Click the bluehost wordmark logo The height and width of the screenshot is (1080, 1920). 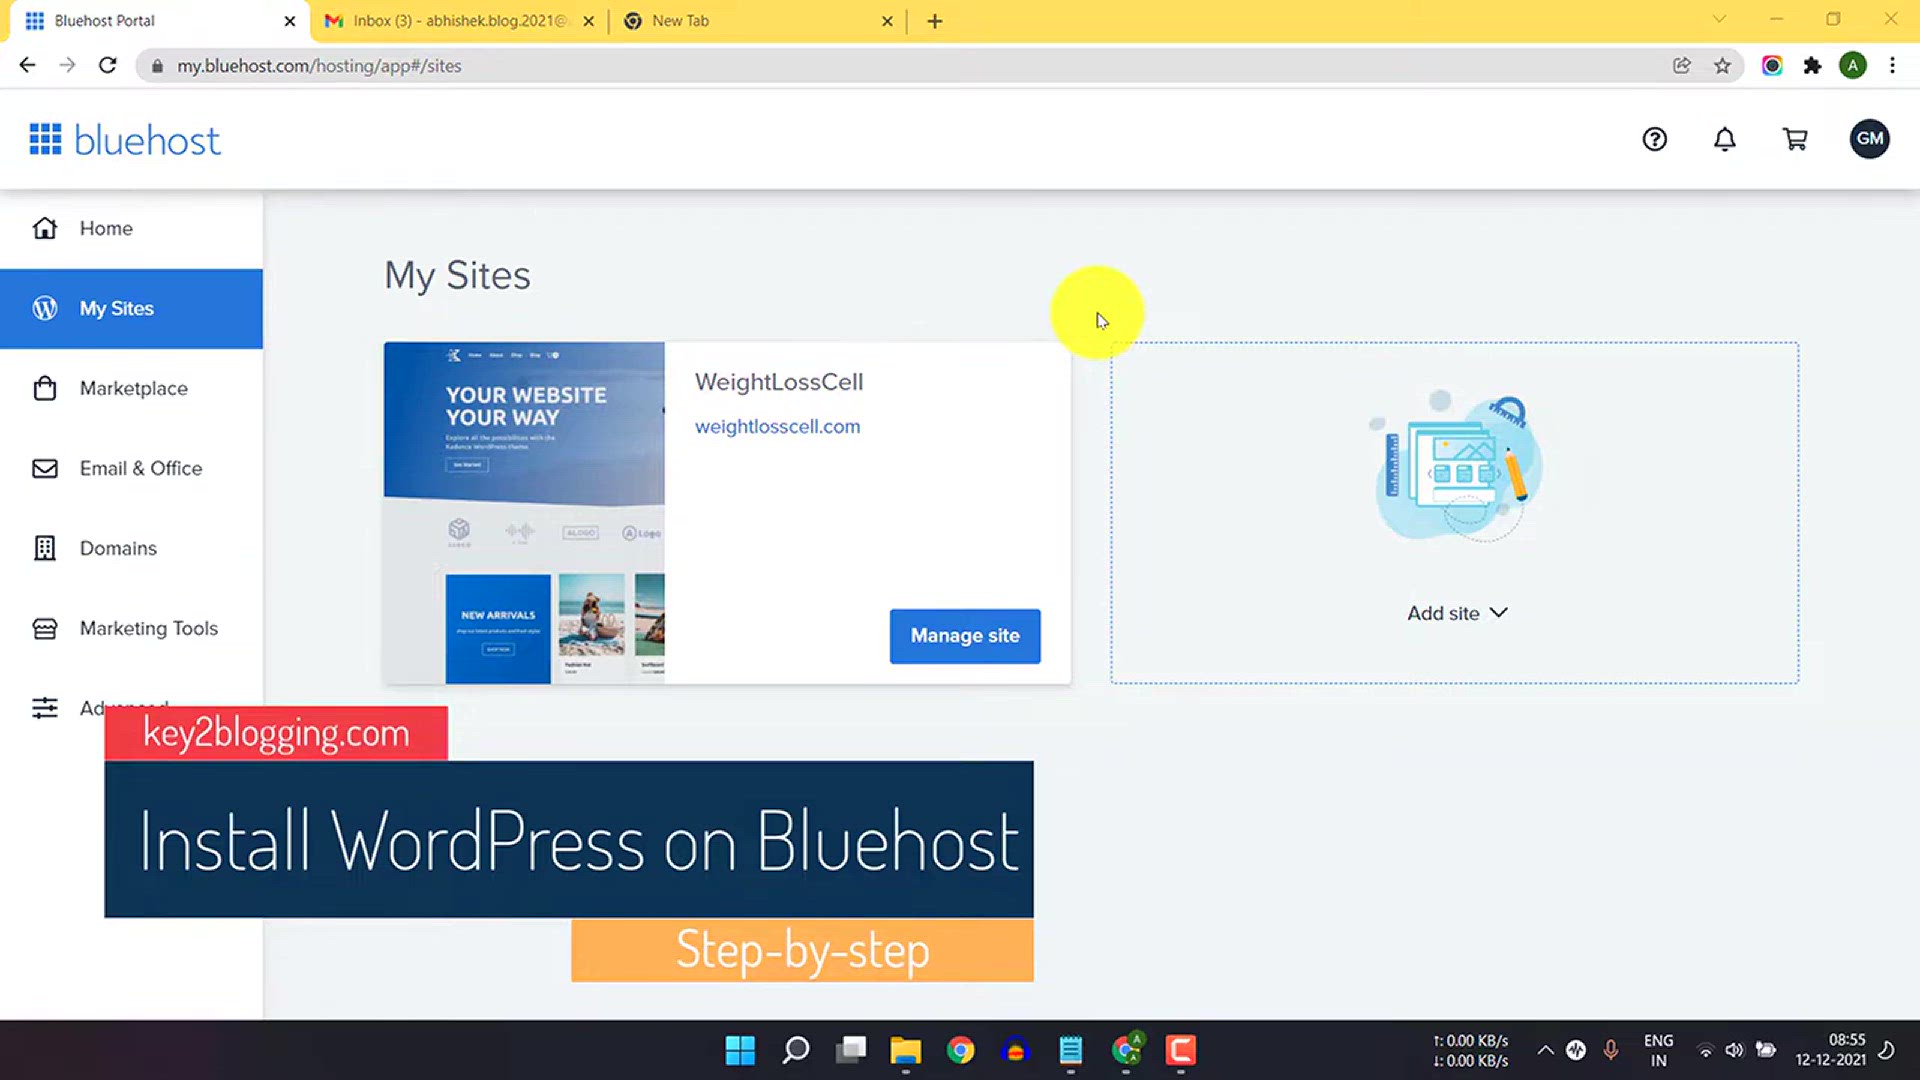(x=147, y=140)
